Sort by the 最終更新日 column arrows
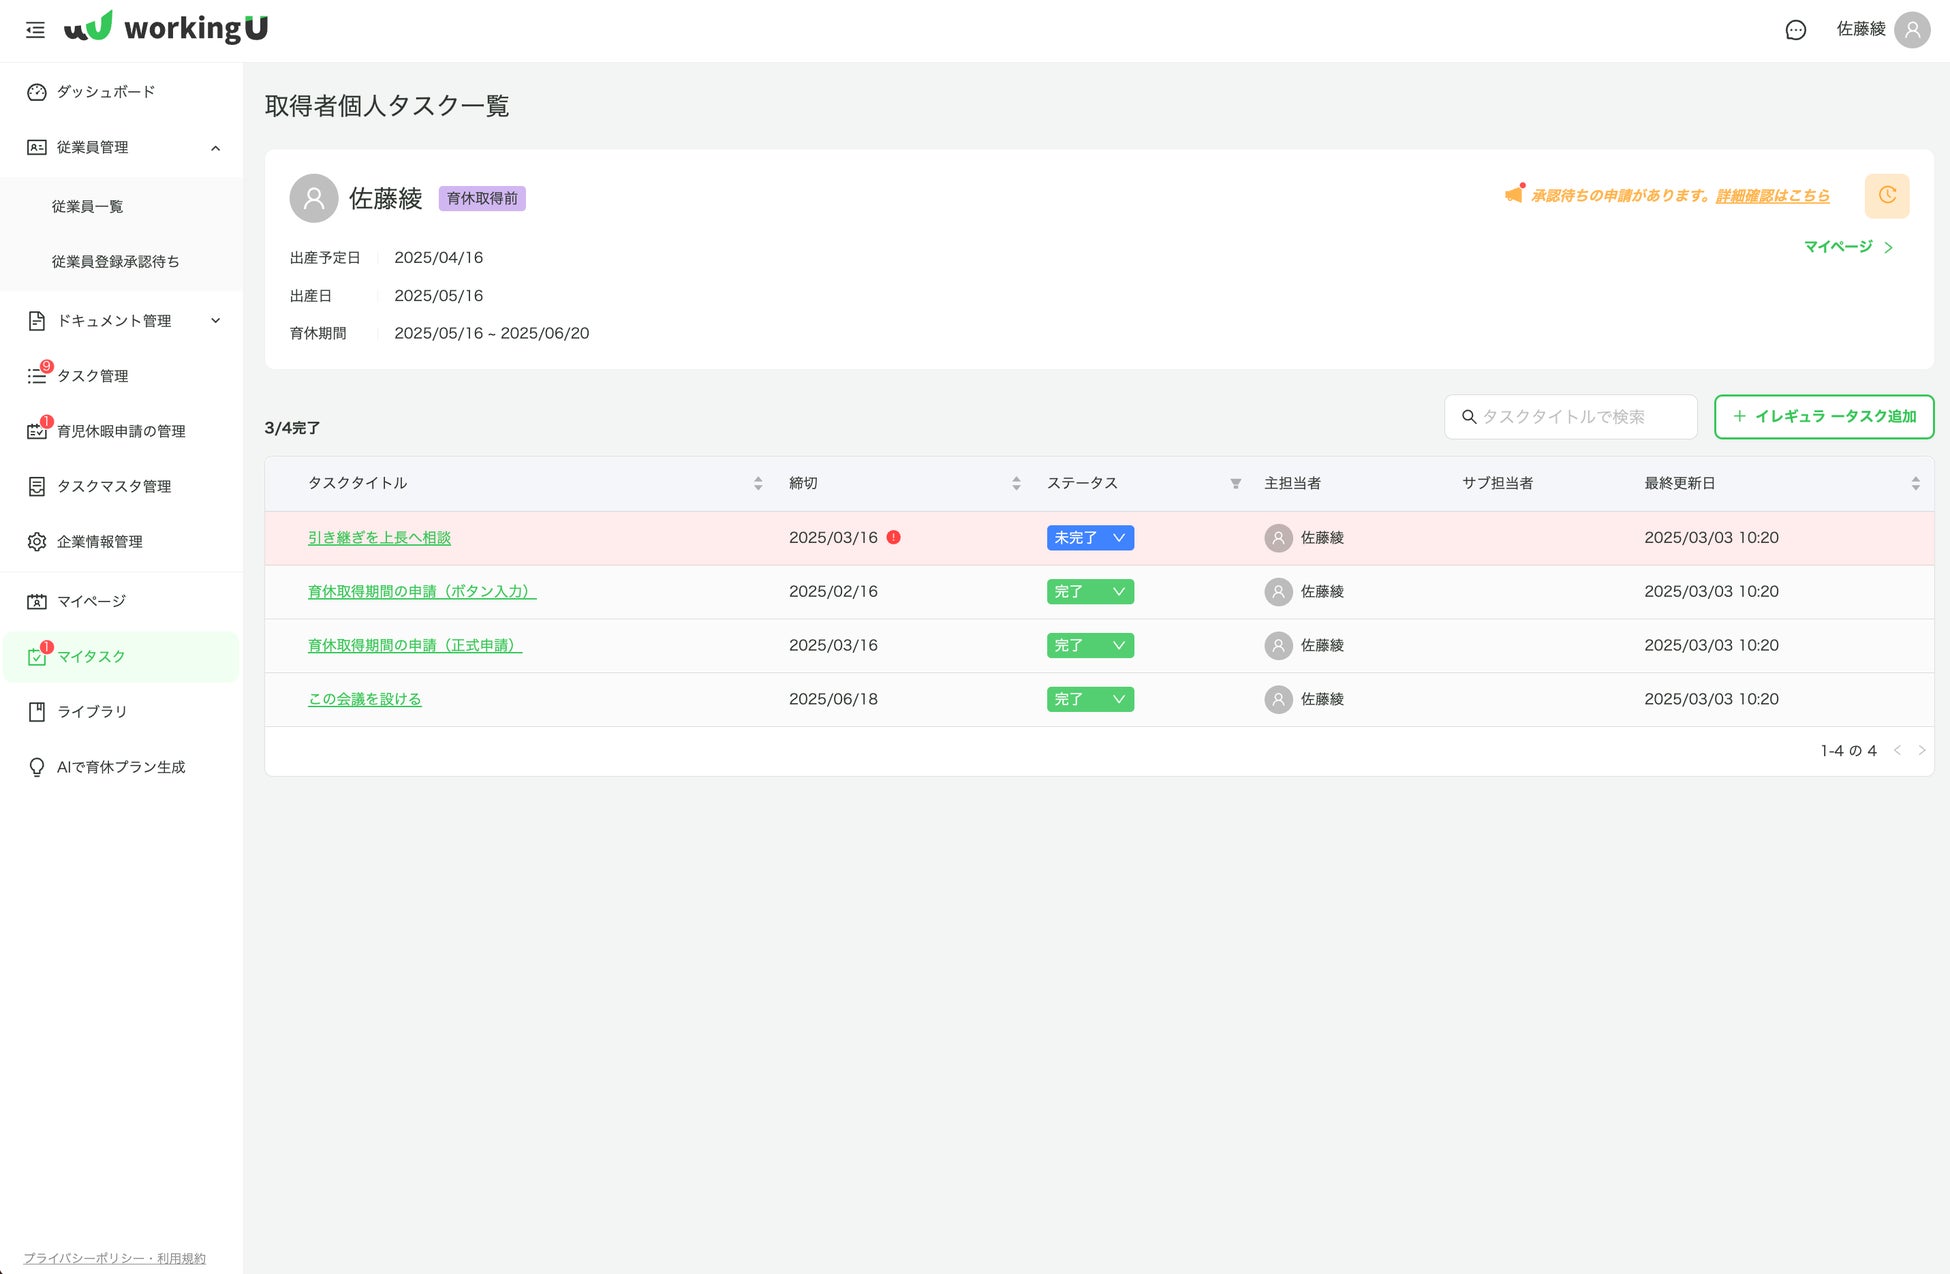This screenshot has height=1274, width=1950. click(x=1915, y=484)
